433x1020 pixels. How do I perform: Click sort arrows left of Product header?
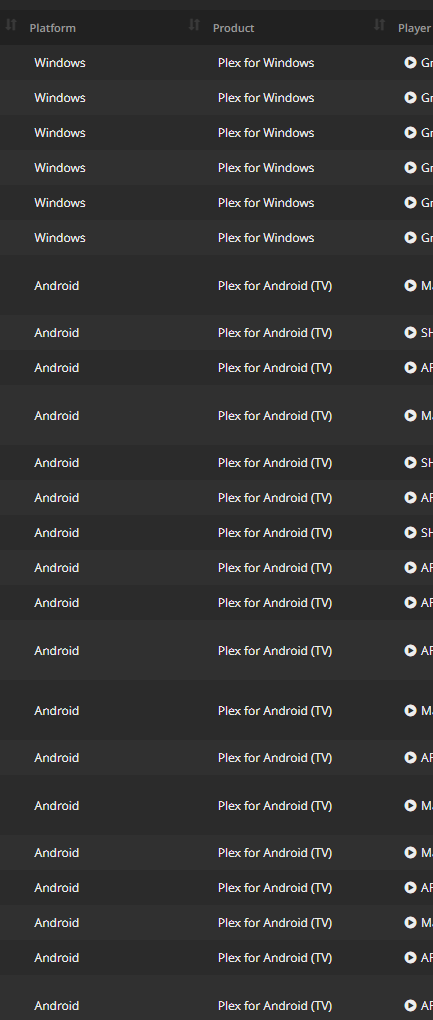point(194,25)
